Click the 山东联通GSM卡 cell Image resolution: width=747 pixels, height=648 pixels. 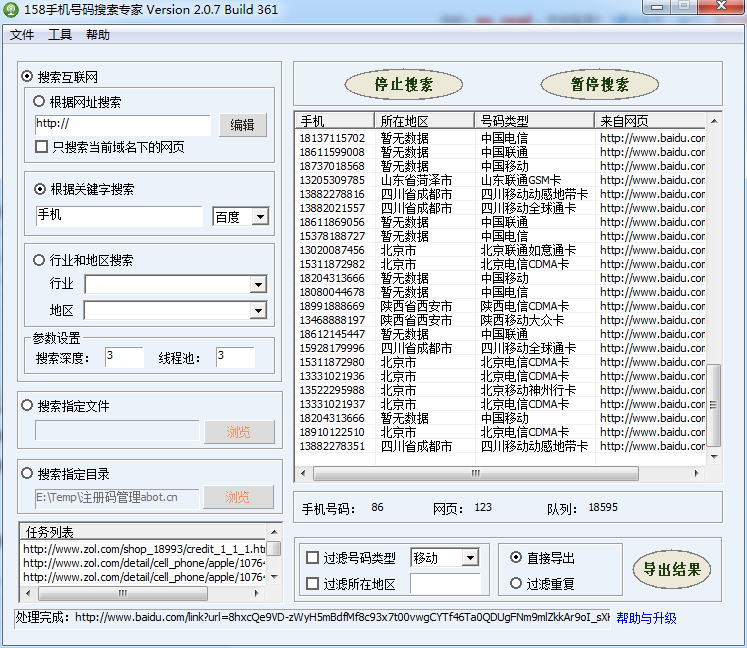(x=521, y=180)
